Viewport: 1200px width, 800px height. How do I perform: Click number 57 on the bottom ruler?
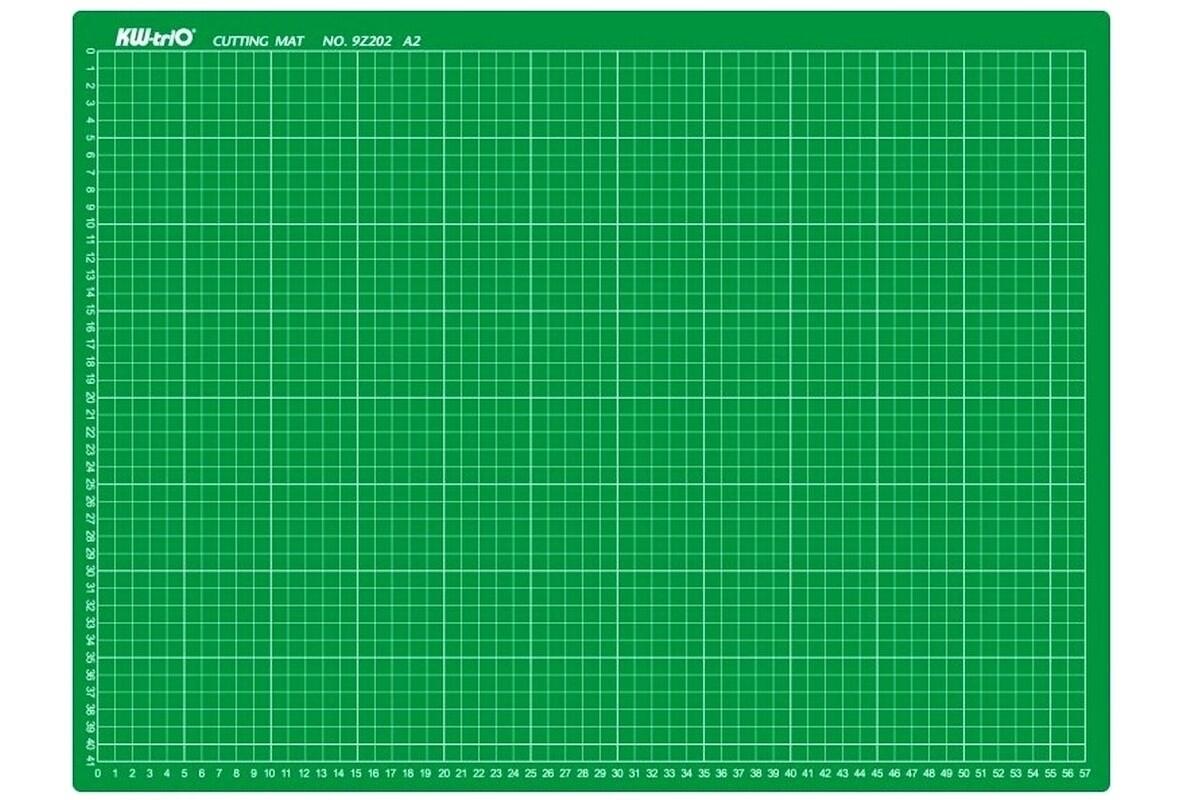(x=1085, y=773)
